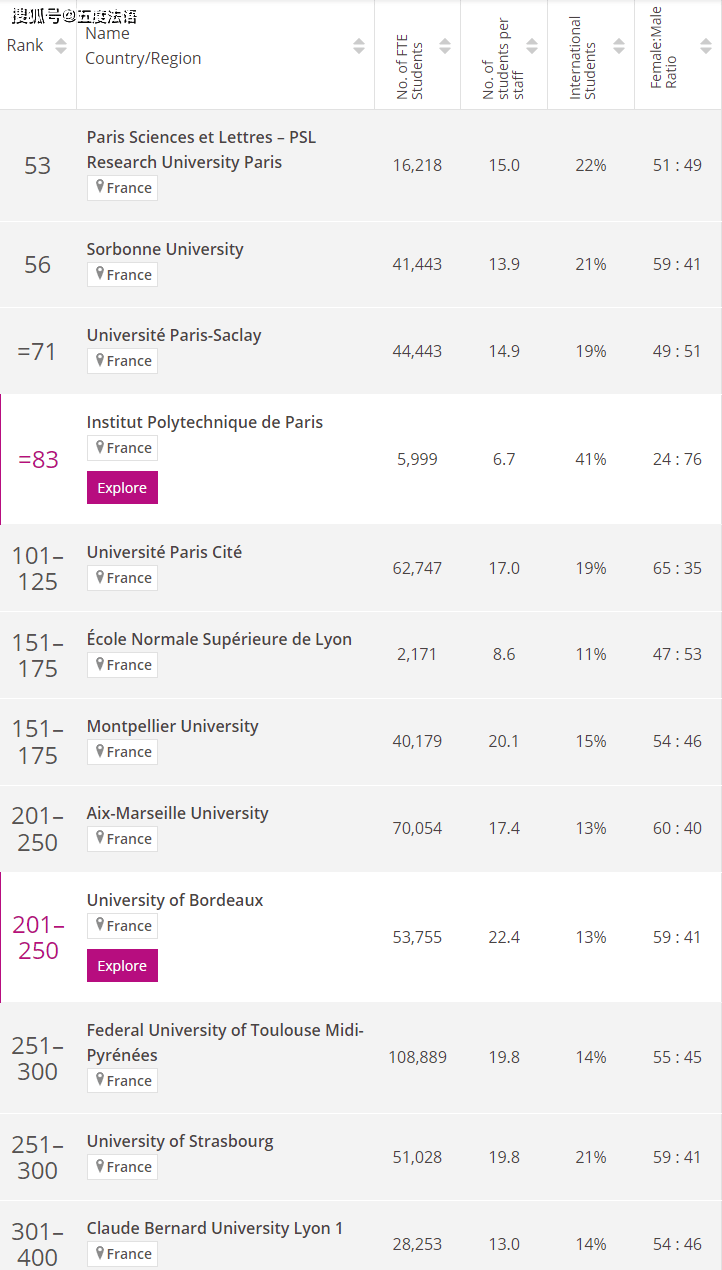Sort by students per staff arrows
The width and height of the screenshot is (722, 1270).
click(x=532, y=46)
